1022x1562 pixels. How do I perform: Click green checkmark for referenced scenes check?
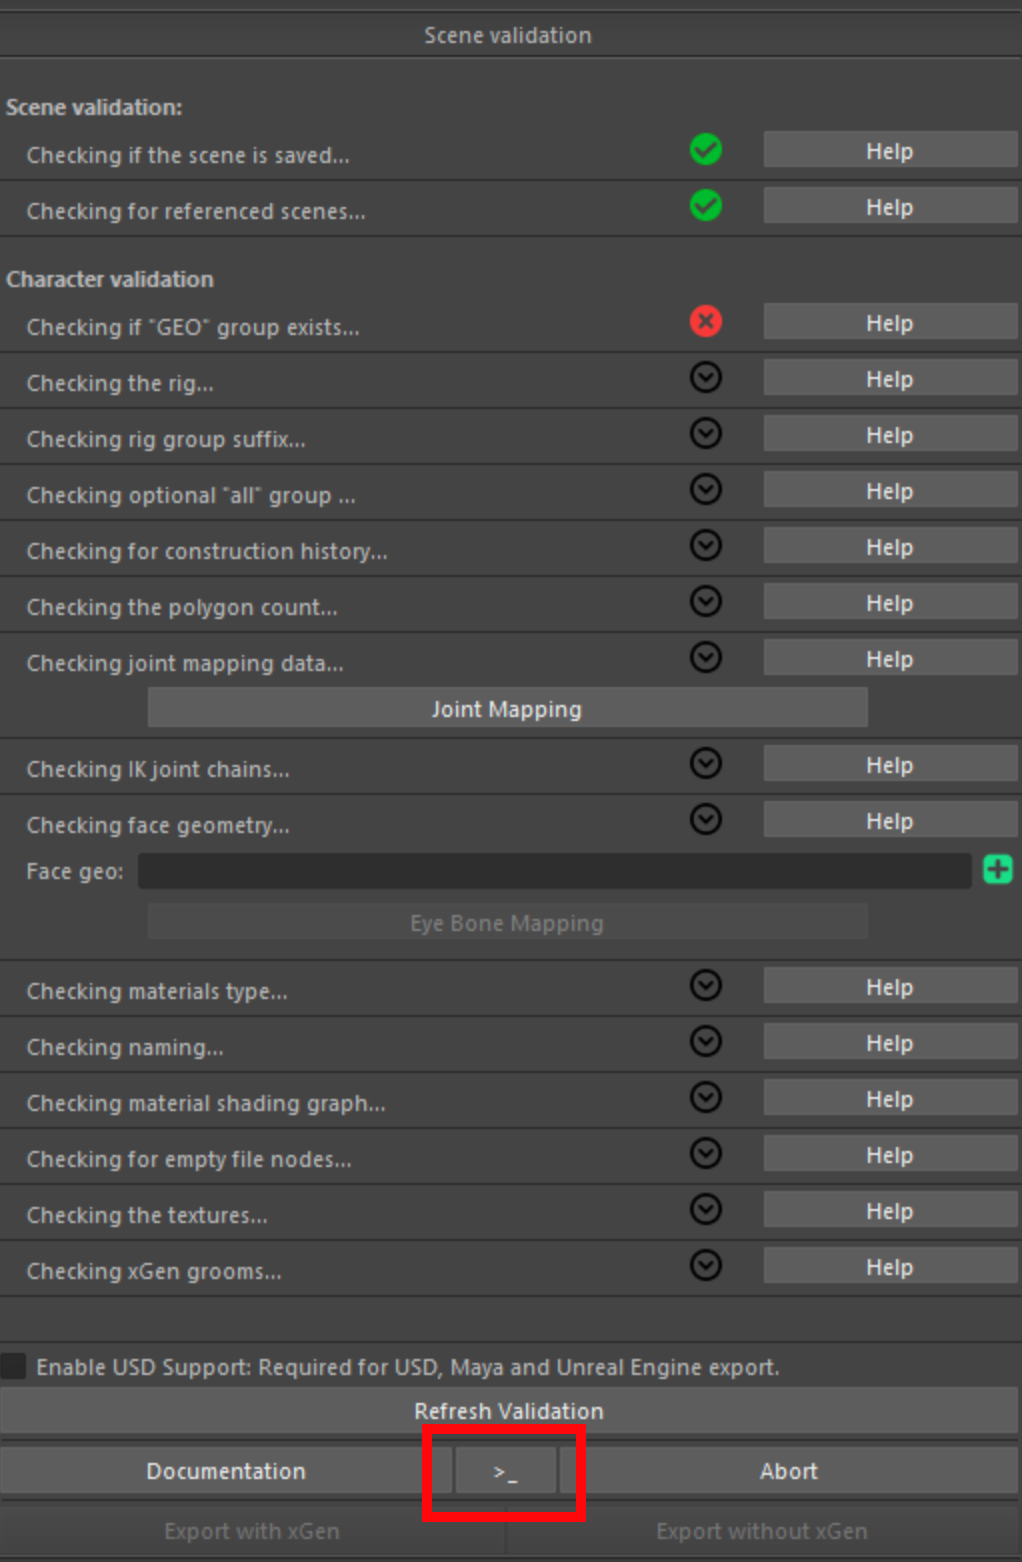click(x=706, y=206)
